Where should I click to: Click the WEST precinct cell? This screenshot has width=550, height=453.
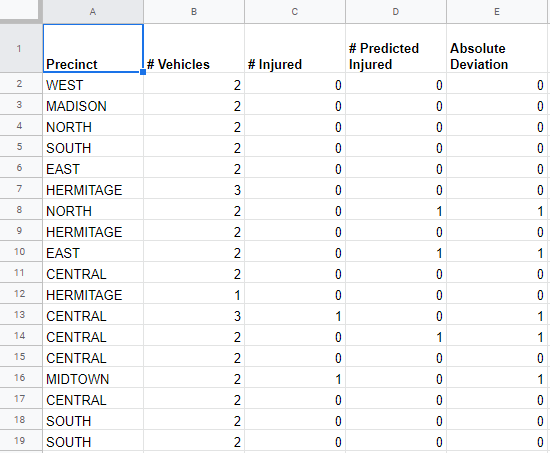[x=93, y=84]
